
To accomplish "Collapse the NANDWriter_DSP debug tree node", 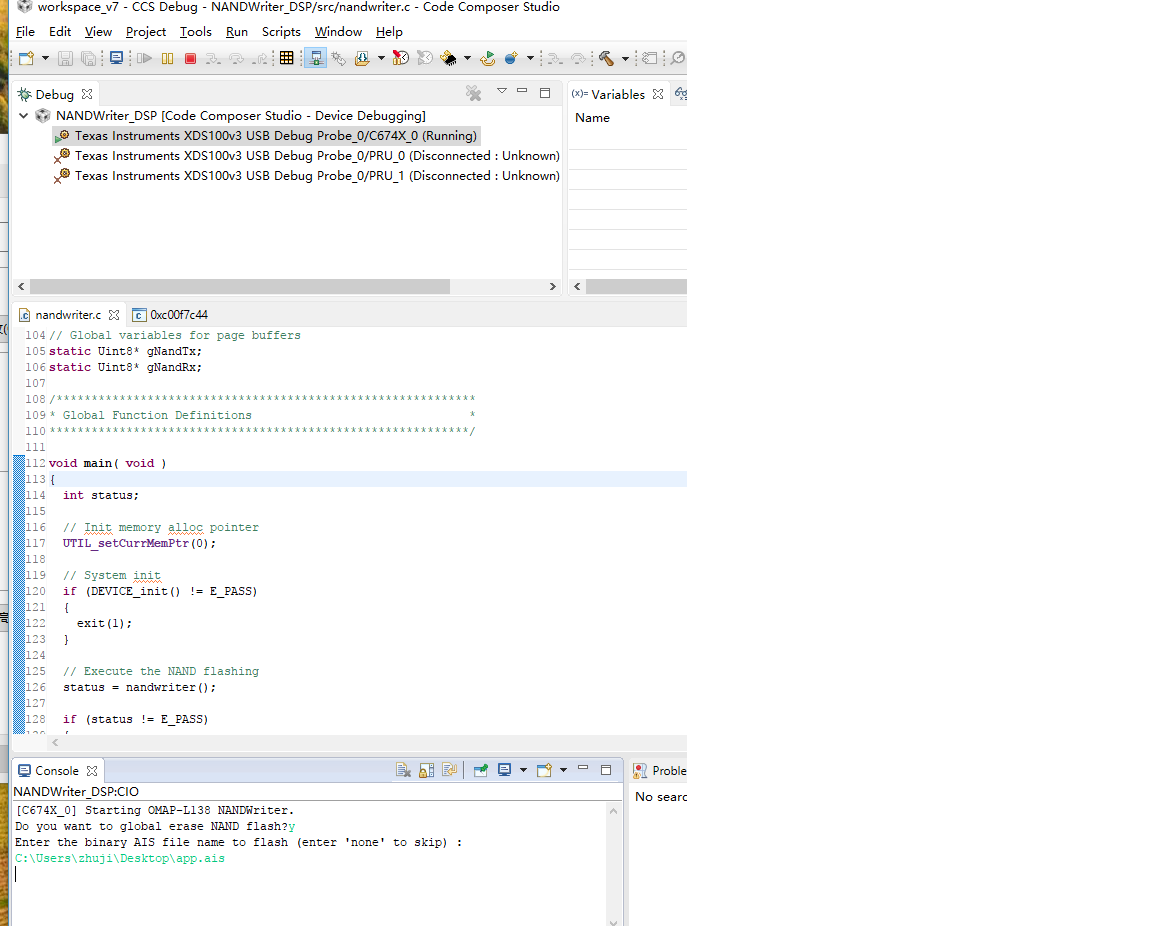I will 24,115.
